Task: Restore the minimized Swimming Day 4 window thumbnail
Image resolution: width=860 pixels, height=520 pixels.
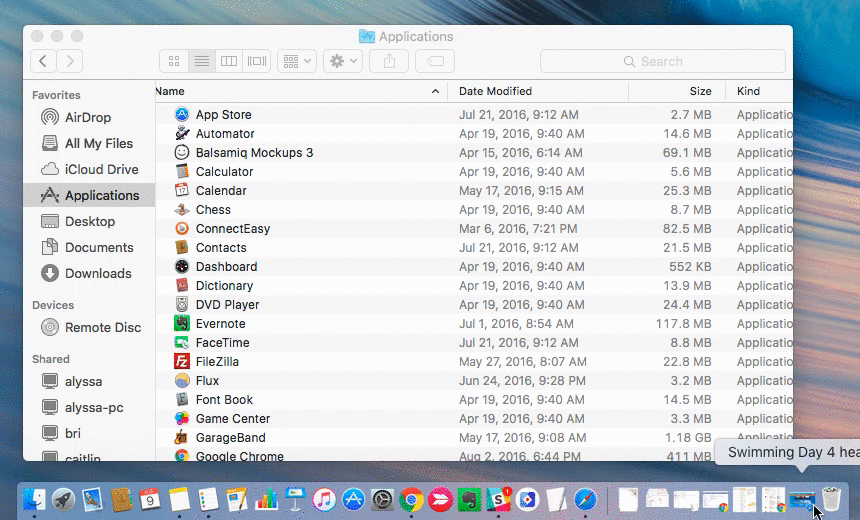Action: pyautogui.click(x=802, y=500)
